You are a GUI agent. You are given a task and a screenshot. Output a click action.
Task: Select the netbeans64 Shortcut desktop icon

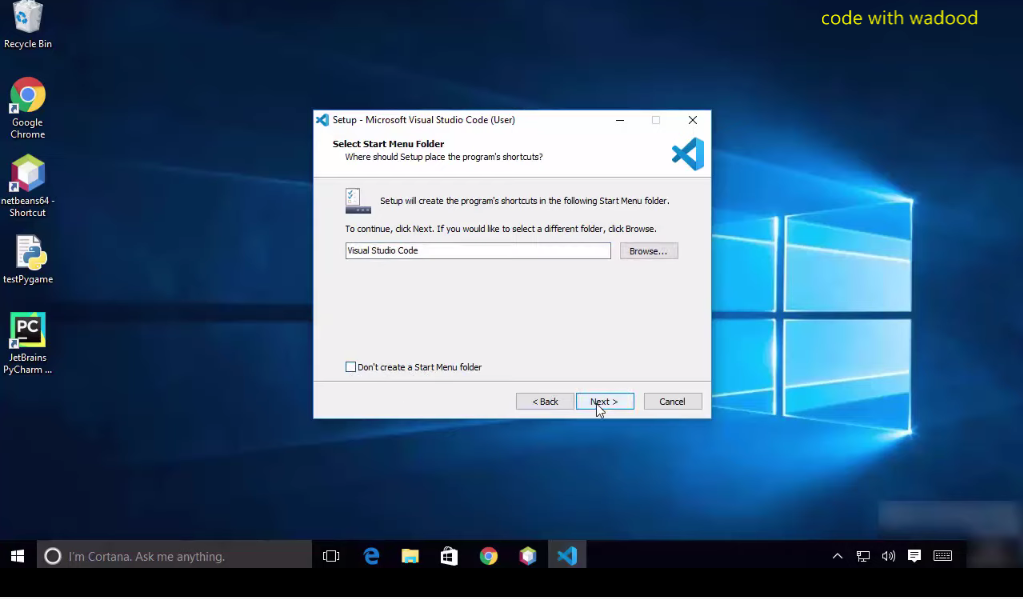pyautogui.click(x=27, y=186)
